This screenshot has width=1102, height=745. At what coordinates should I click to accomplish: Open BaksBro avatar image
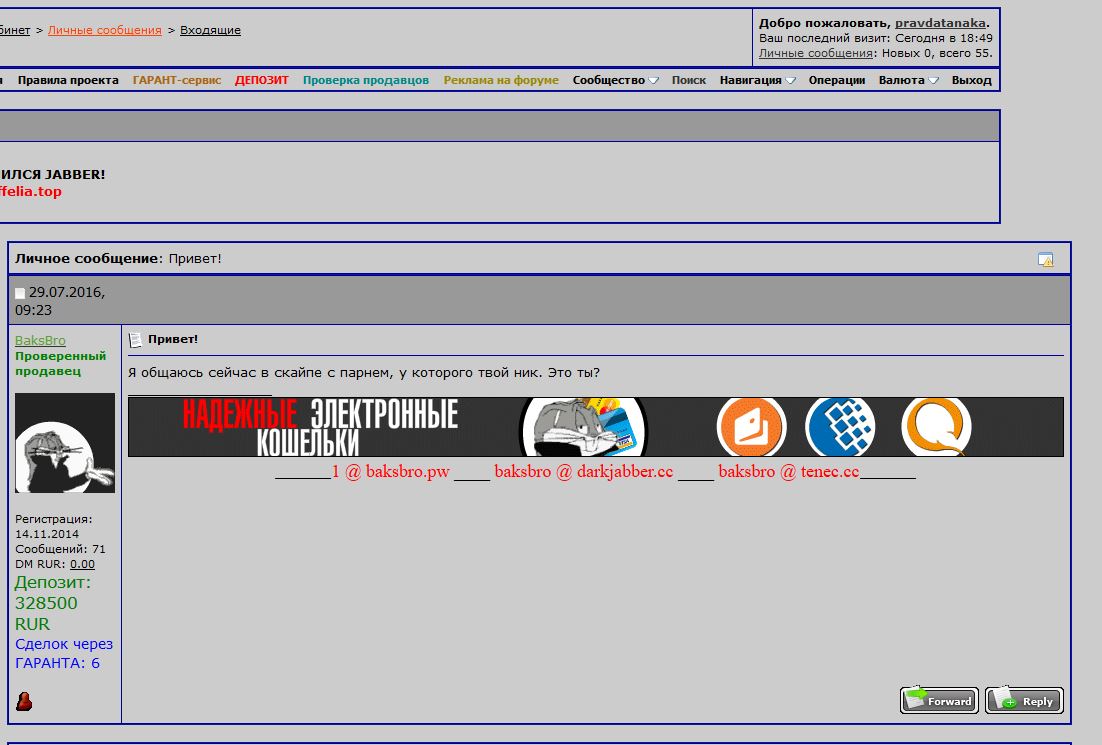click(x=65, y=443)
